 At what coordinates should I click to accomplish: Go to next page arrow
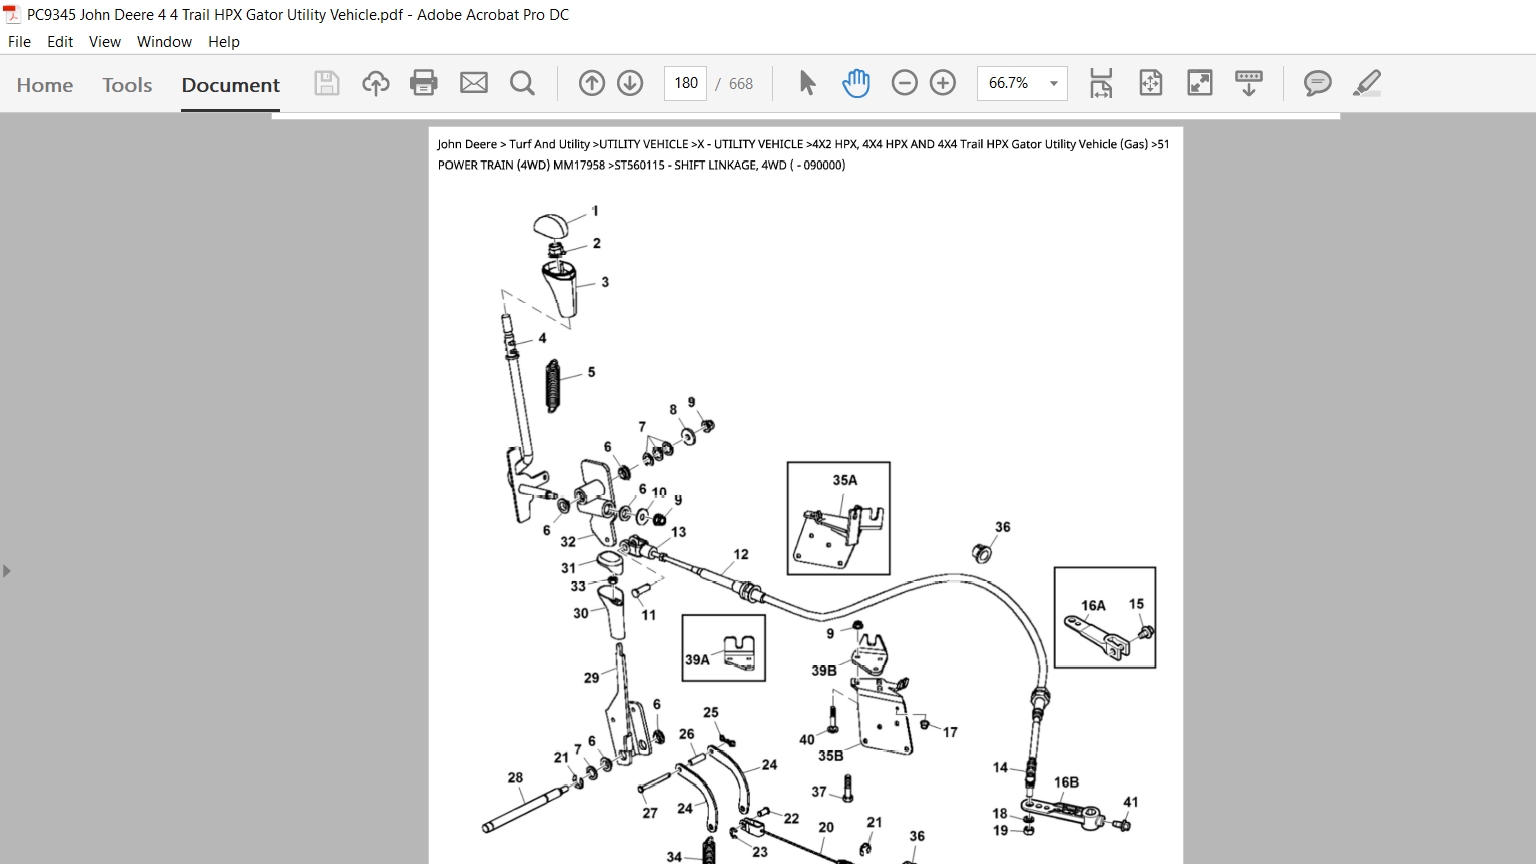(x=630, y=83)
